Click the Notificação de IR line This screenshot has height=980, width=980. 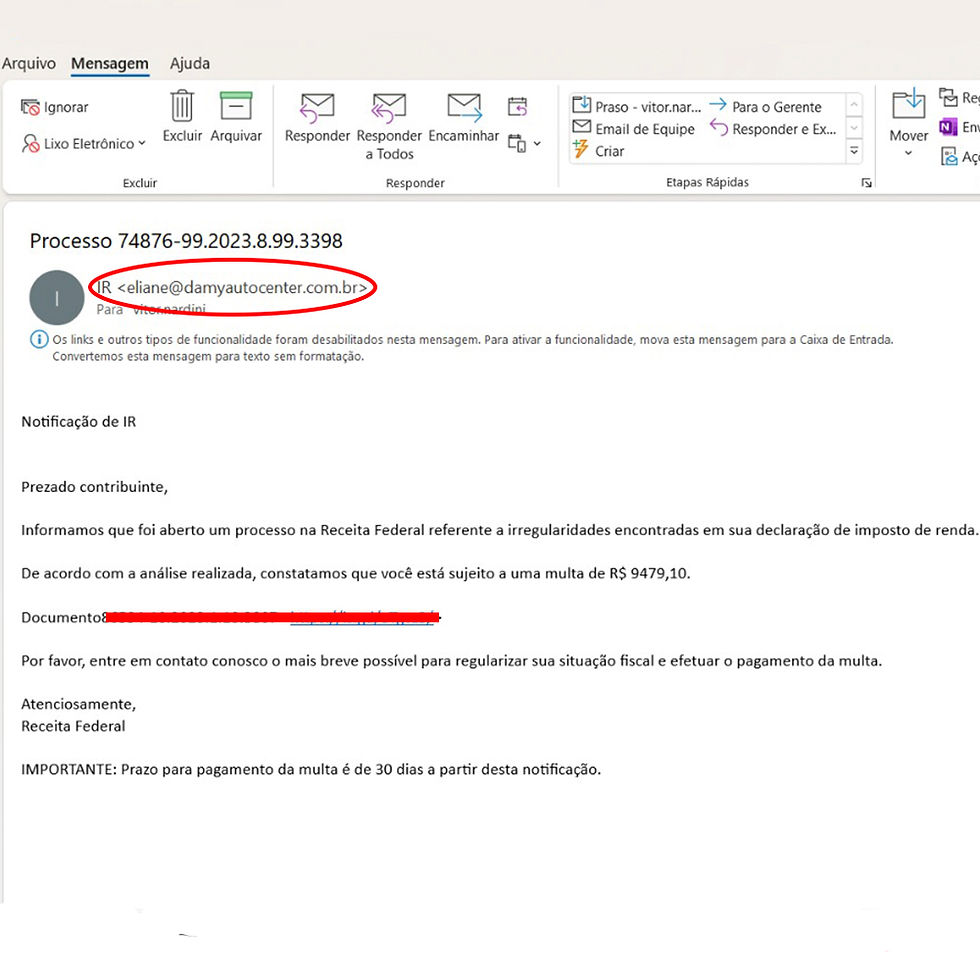click(x=79, y=422)
